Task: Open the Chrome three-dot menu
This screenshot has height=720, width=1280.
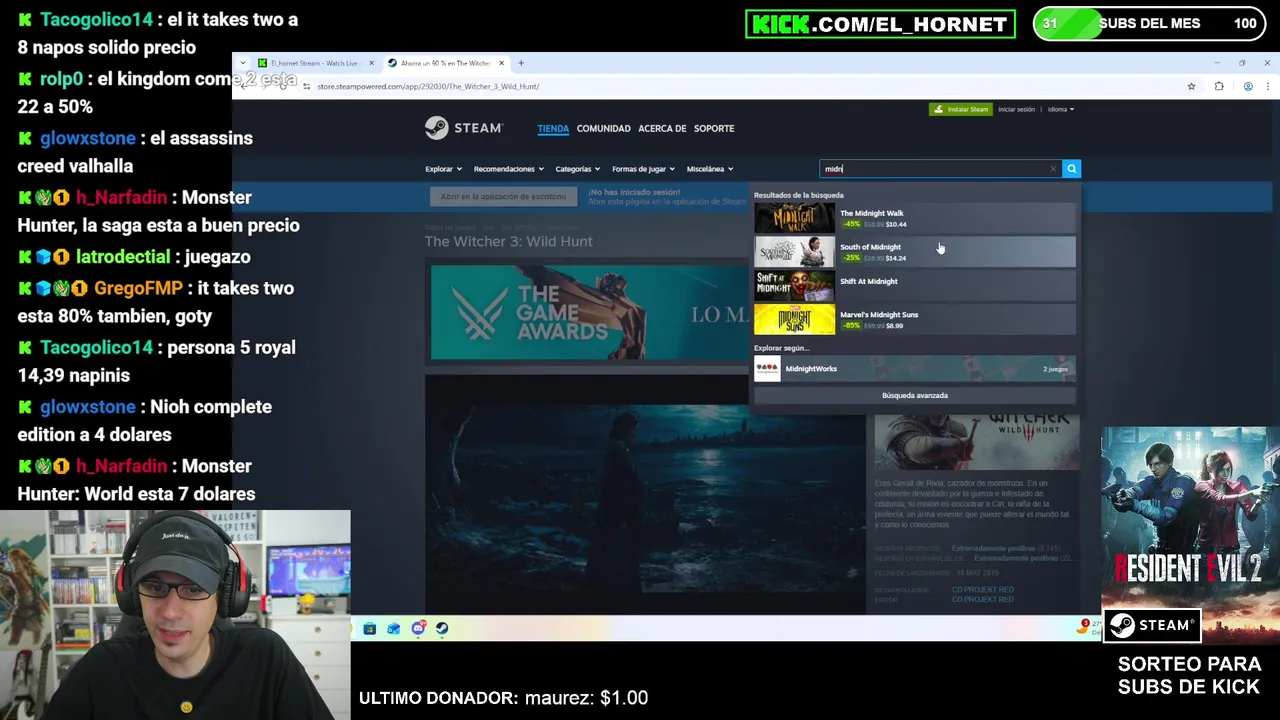Action: click(x=1267, y=86)
